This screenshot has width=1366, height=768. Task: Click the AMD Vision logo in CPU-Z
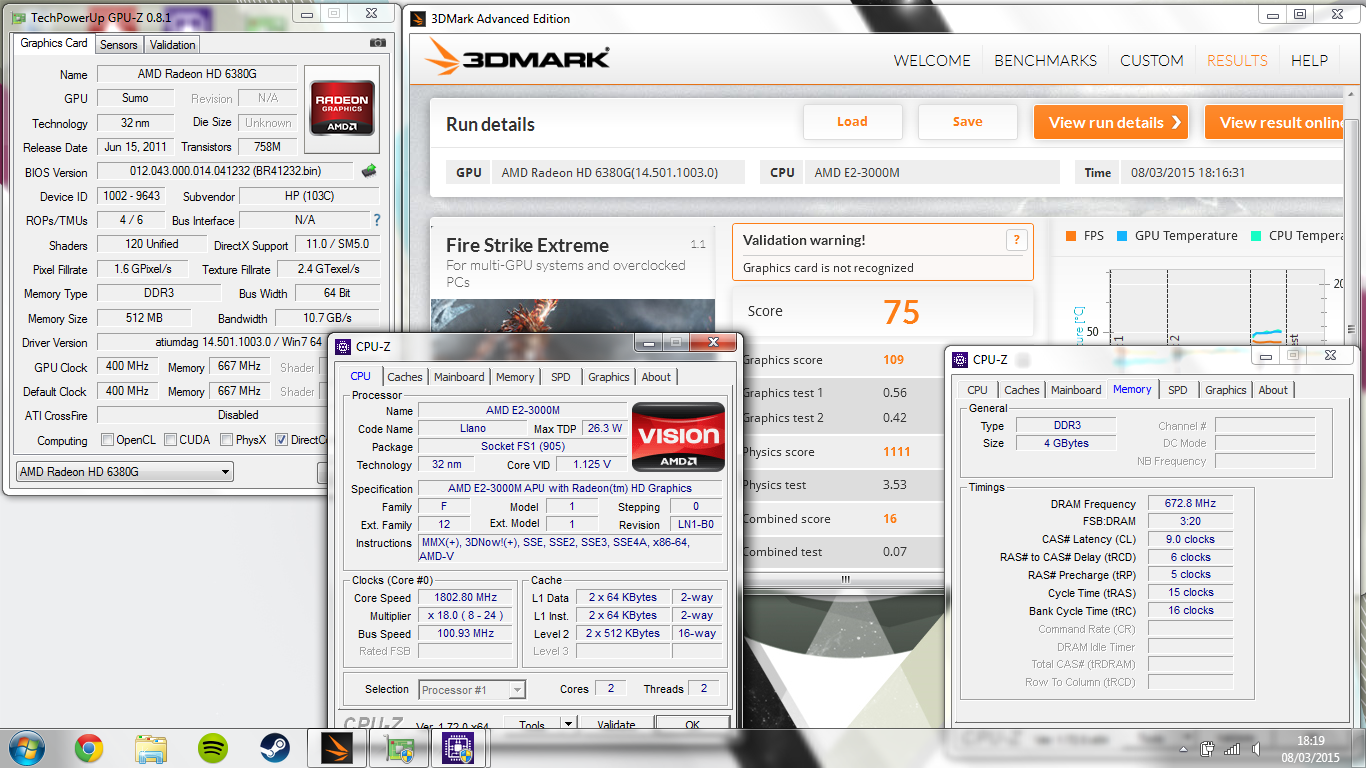tap(679, 436)
